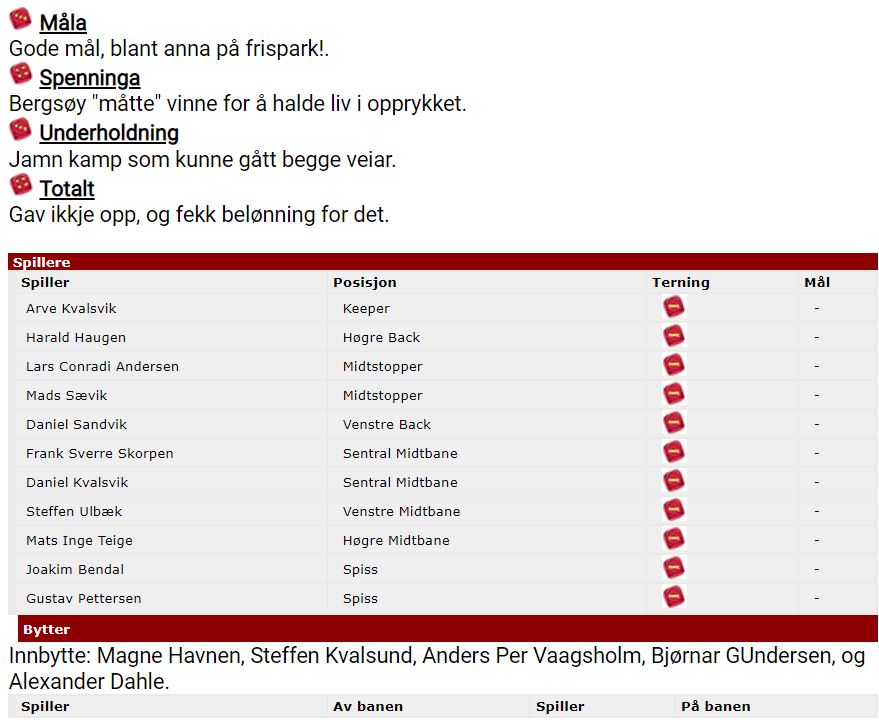Click the dice icon next to Totalt
879x720 pixels.
(21, 185)
